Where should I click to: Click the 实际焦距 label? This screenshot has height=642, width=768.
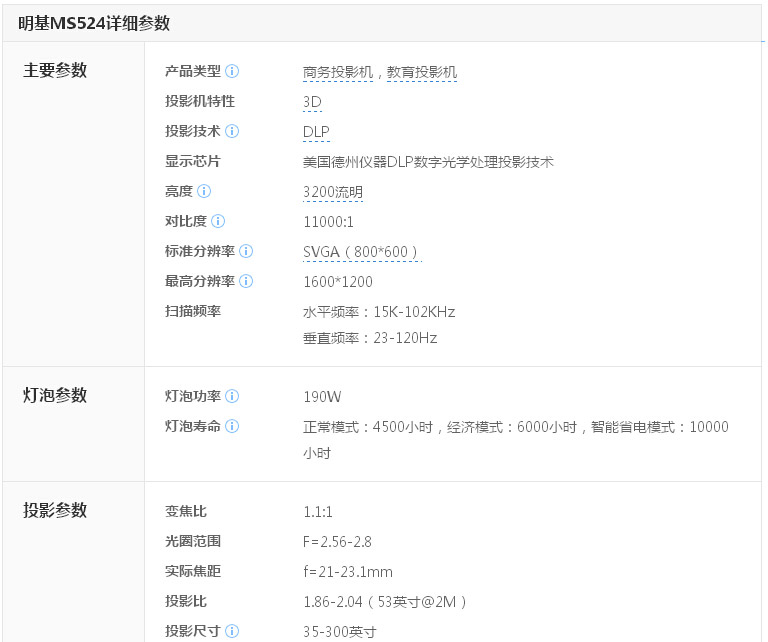coord(192,571)
